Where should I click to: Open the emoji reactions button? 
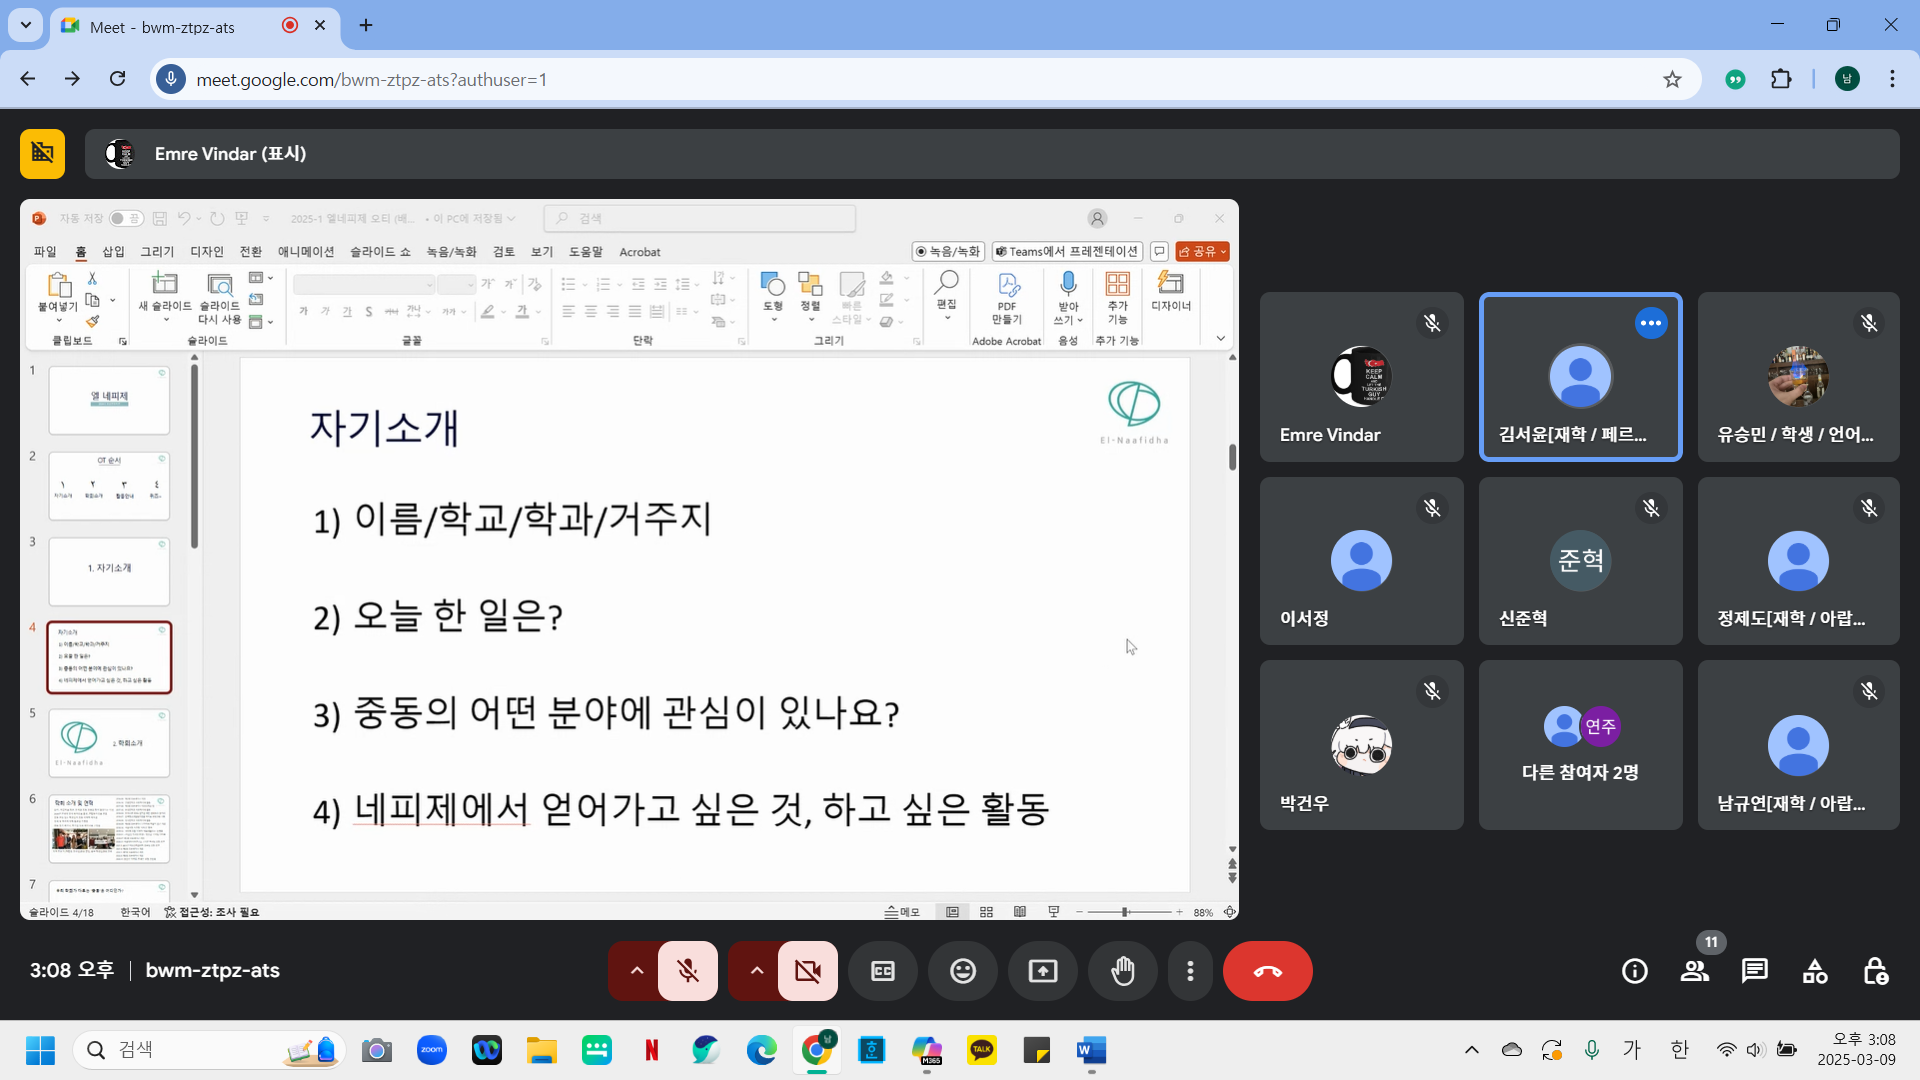point(963,971)
